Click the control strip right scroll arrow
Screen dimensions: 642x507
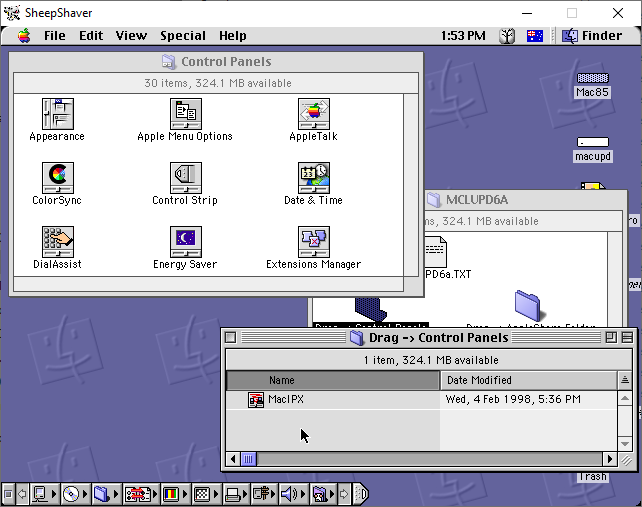[344, 494]
